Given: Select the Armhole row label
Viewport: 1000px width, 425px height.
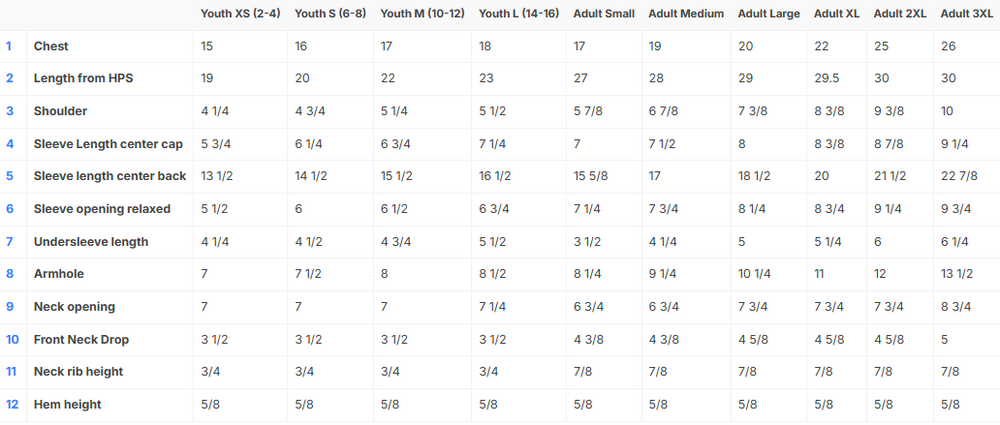Looking at the screenshot, I should click(59, 274).
